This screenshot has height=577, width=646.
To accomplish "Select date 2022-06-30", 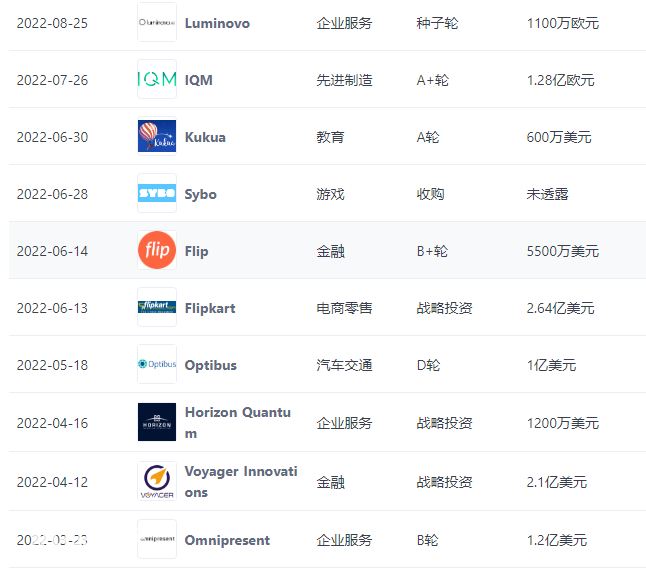I will [x=52, y=137].
